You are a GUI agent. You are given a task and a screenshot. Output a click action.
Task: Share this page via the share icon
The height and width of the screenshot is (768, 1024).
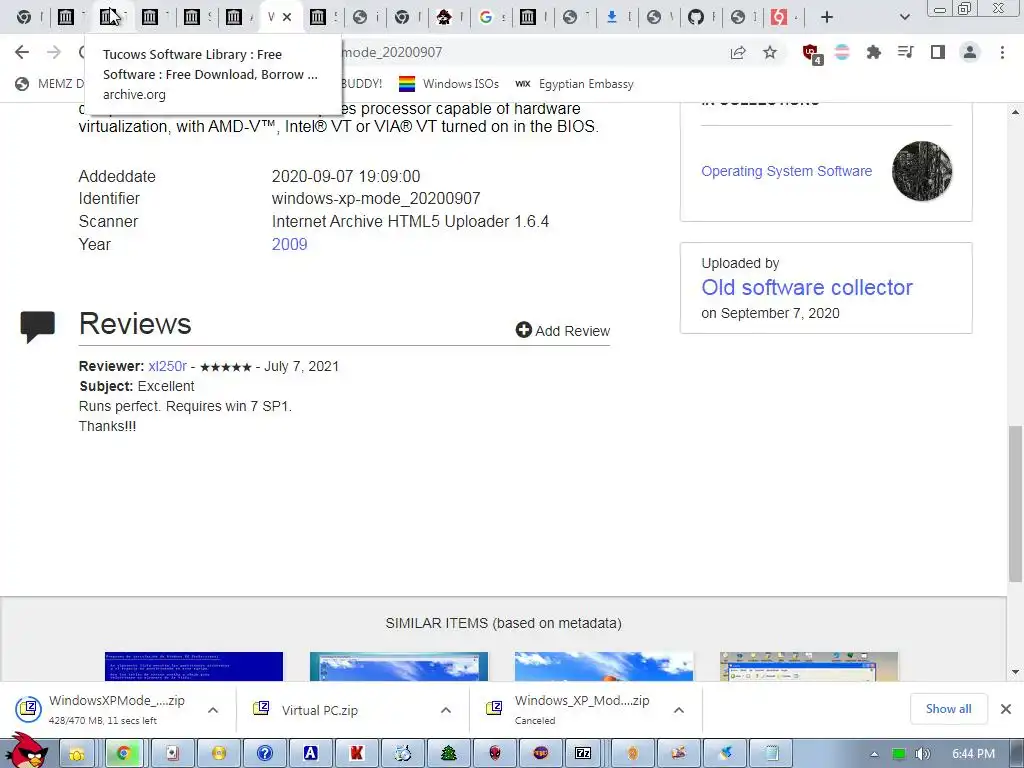point(738,52)
